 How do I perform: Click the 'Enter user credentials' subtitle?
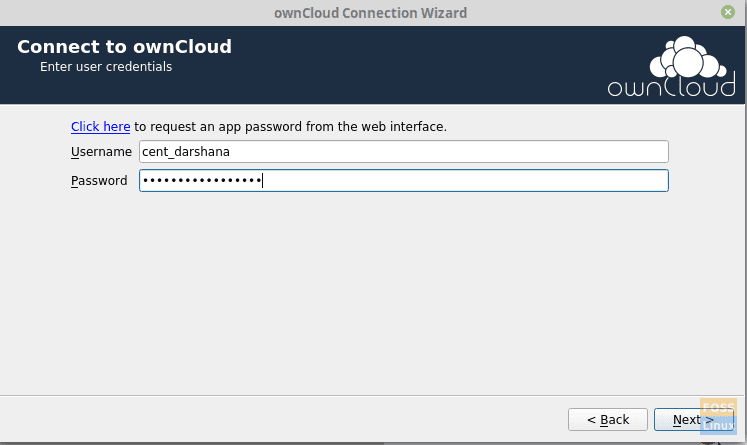(106, 67)
